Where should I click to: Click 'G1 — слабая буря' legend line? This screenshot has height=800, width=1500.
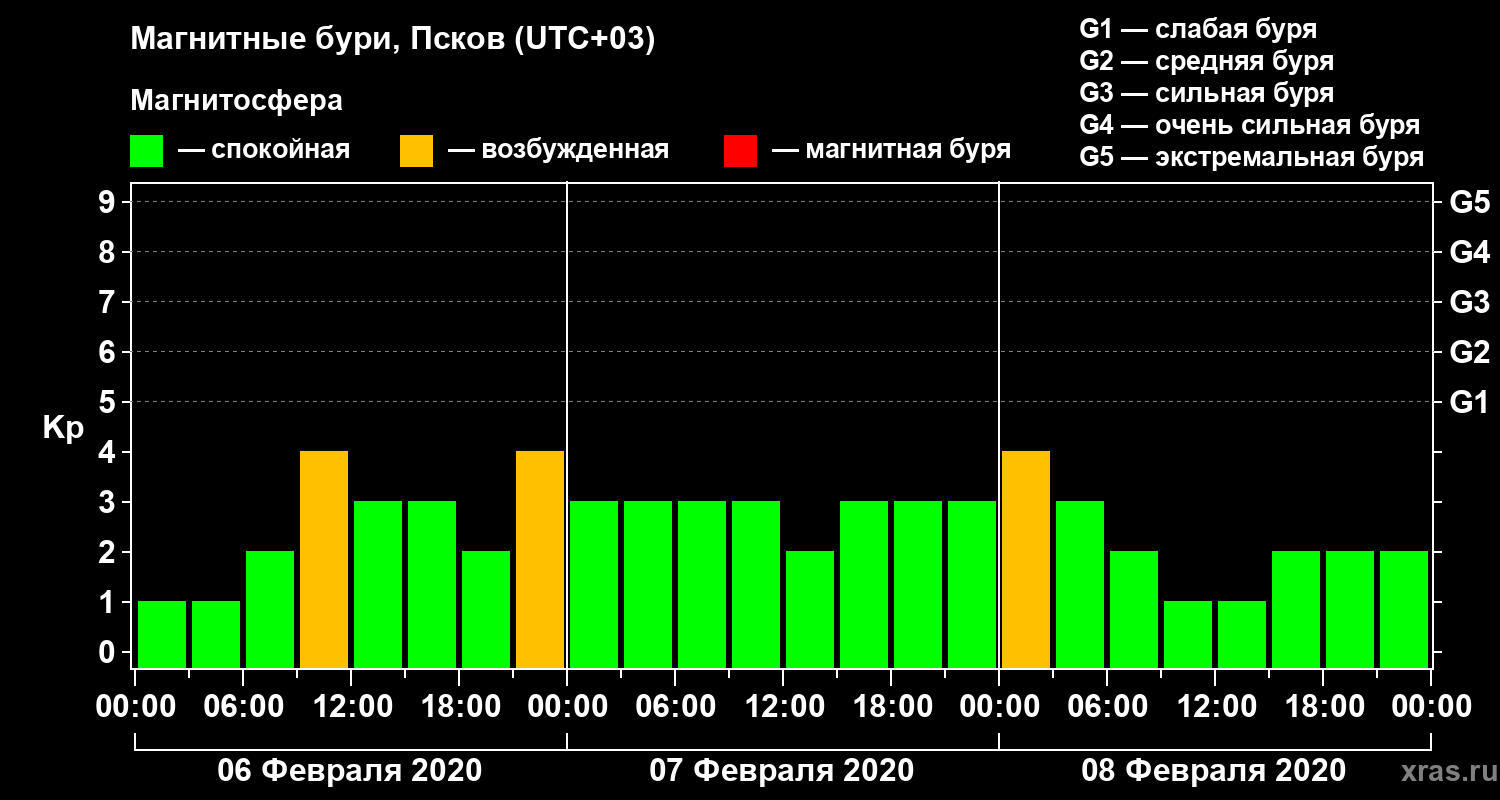pyautogui.click(x=1198, y=29)
